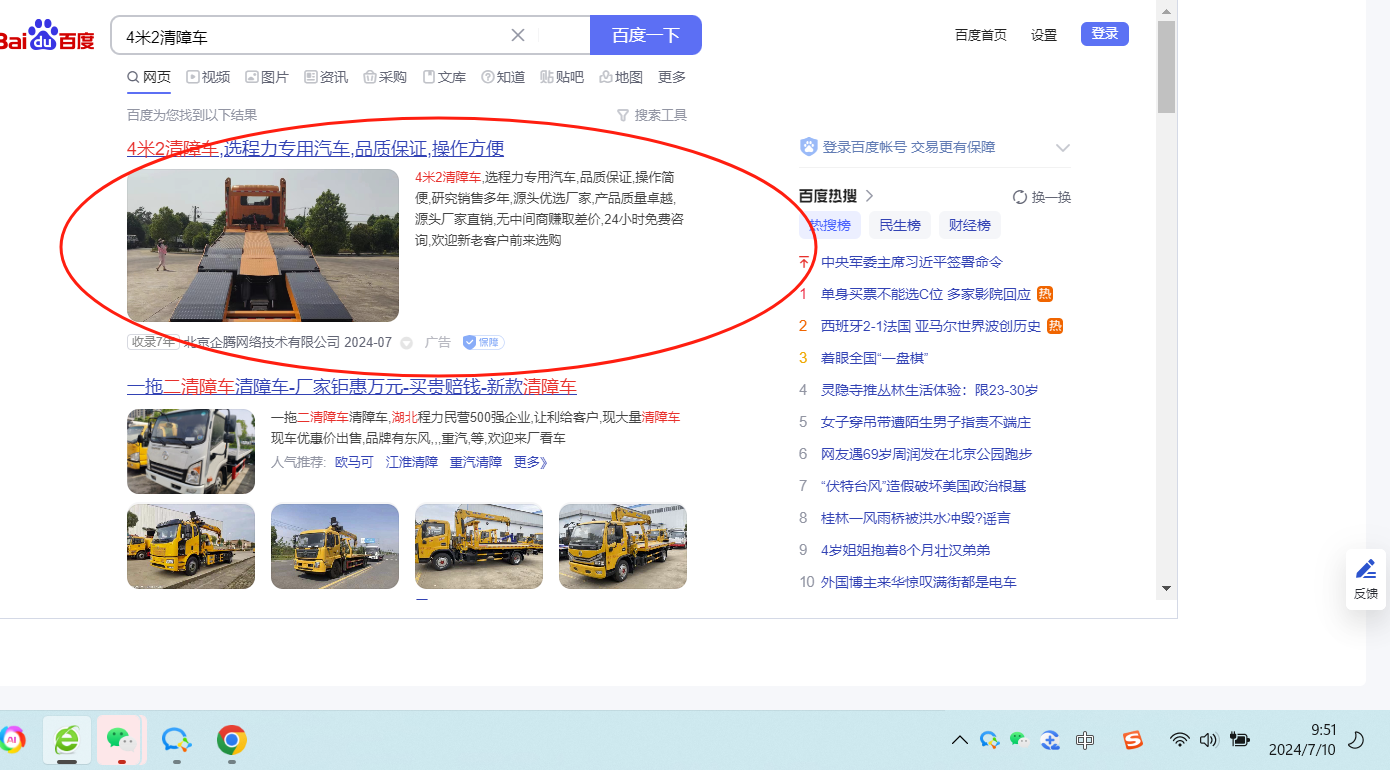Switch to the 民生榜 tab

click(899, 225)
